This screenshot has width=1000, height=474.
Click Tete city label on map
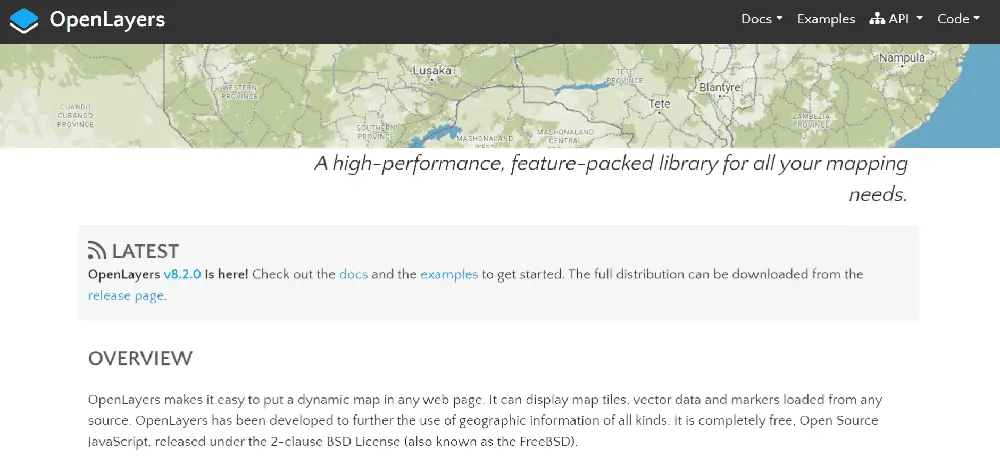(659, 103)
